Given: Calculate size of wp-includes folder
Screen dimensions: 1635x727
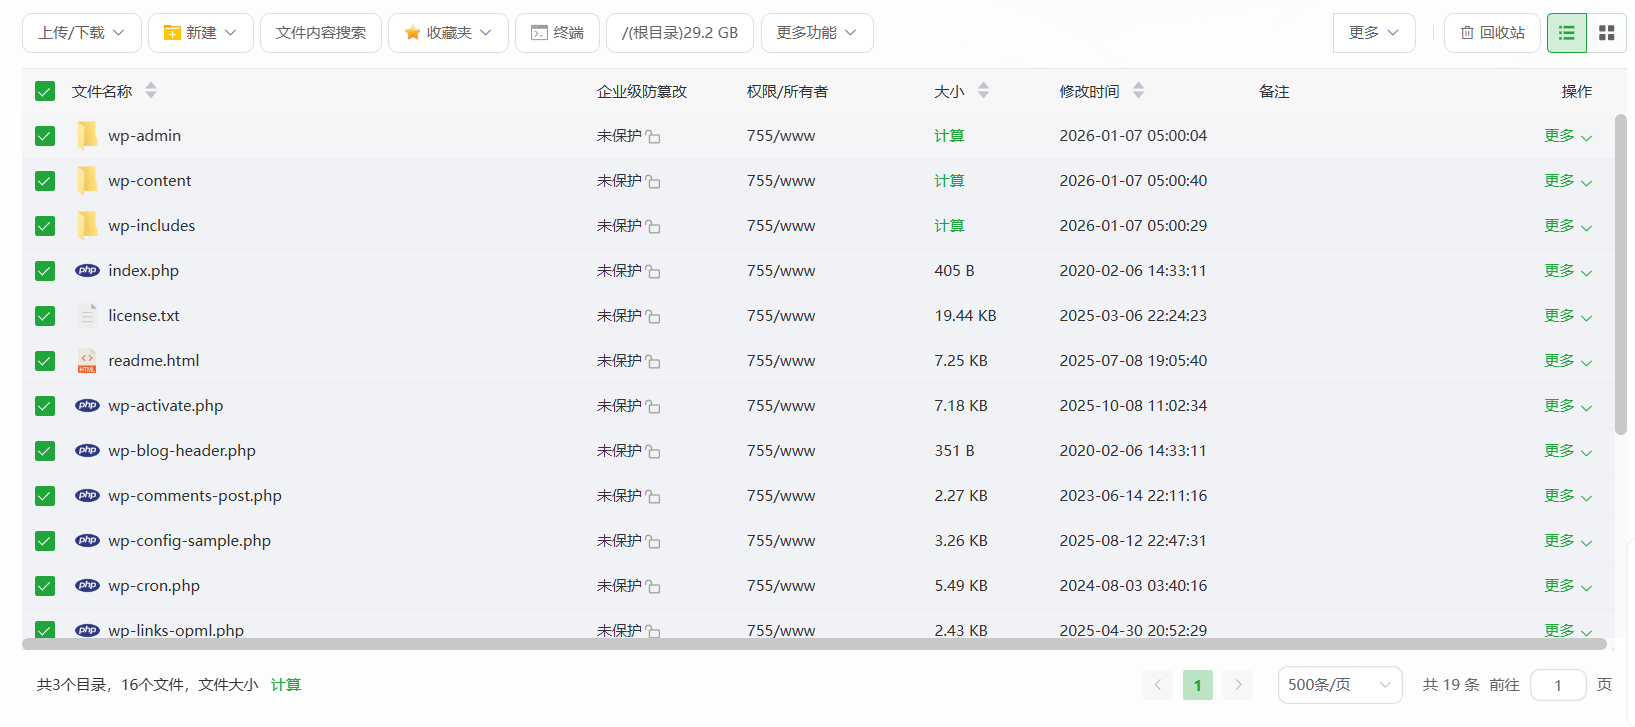Looking at the screenshot, I should point(948,226).
